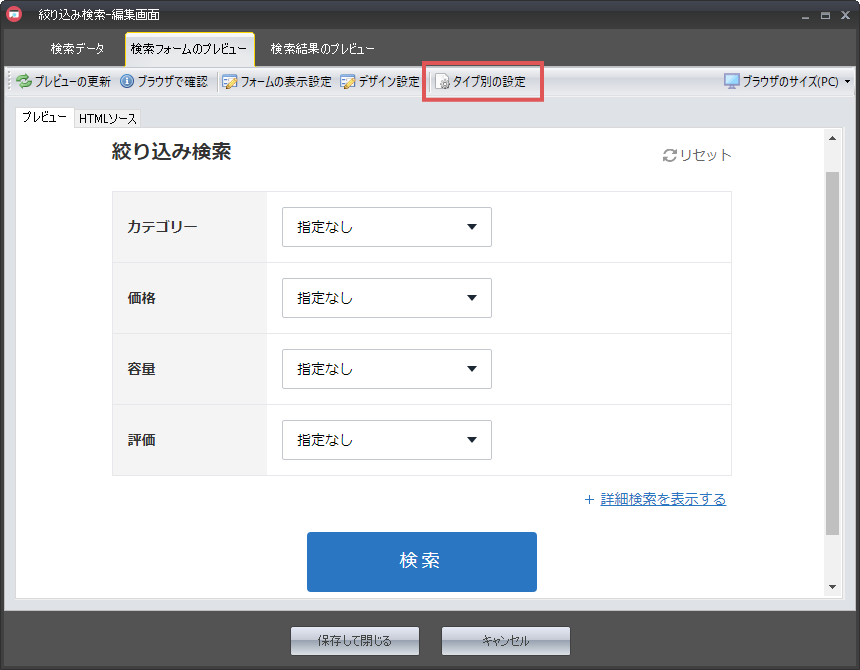Click the Preview update refresh icon

24,82
